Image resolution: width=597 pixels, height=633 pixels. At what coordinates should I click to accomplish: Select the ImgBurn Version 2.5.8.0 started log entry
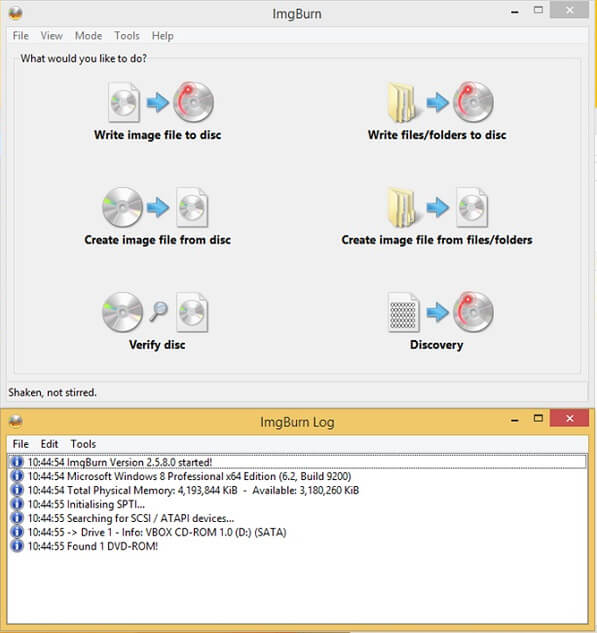click(297, 462)
